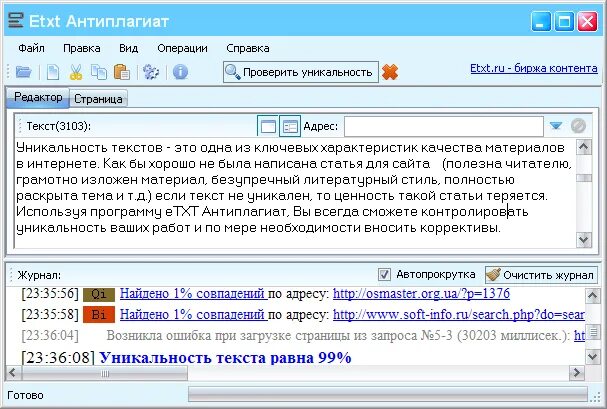Click journal horizontal scroll-right arrow

[x=577, y=373]
